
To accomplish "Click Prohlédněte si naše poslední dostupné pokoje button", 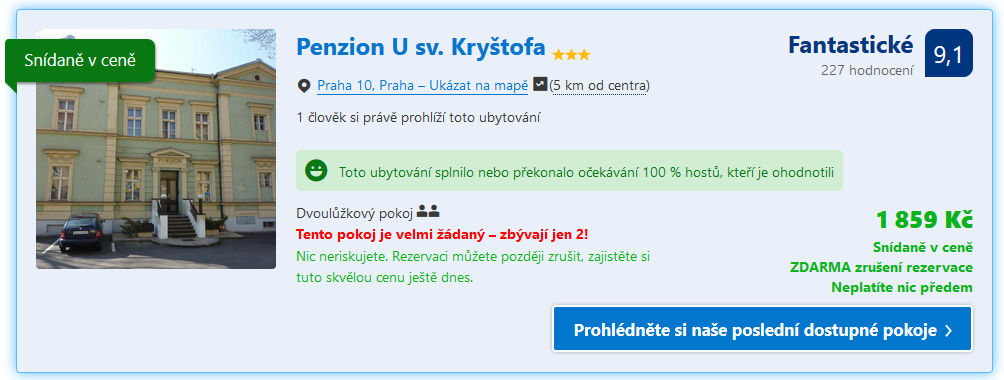I will [763, 329].
